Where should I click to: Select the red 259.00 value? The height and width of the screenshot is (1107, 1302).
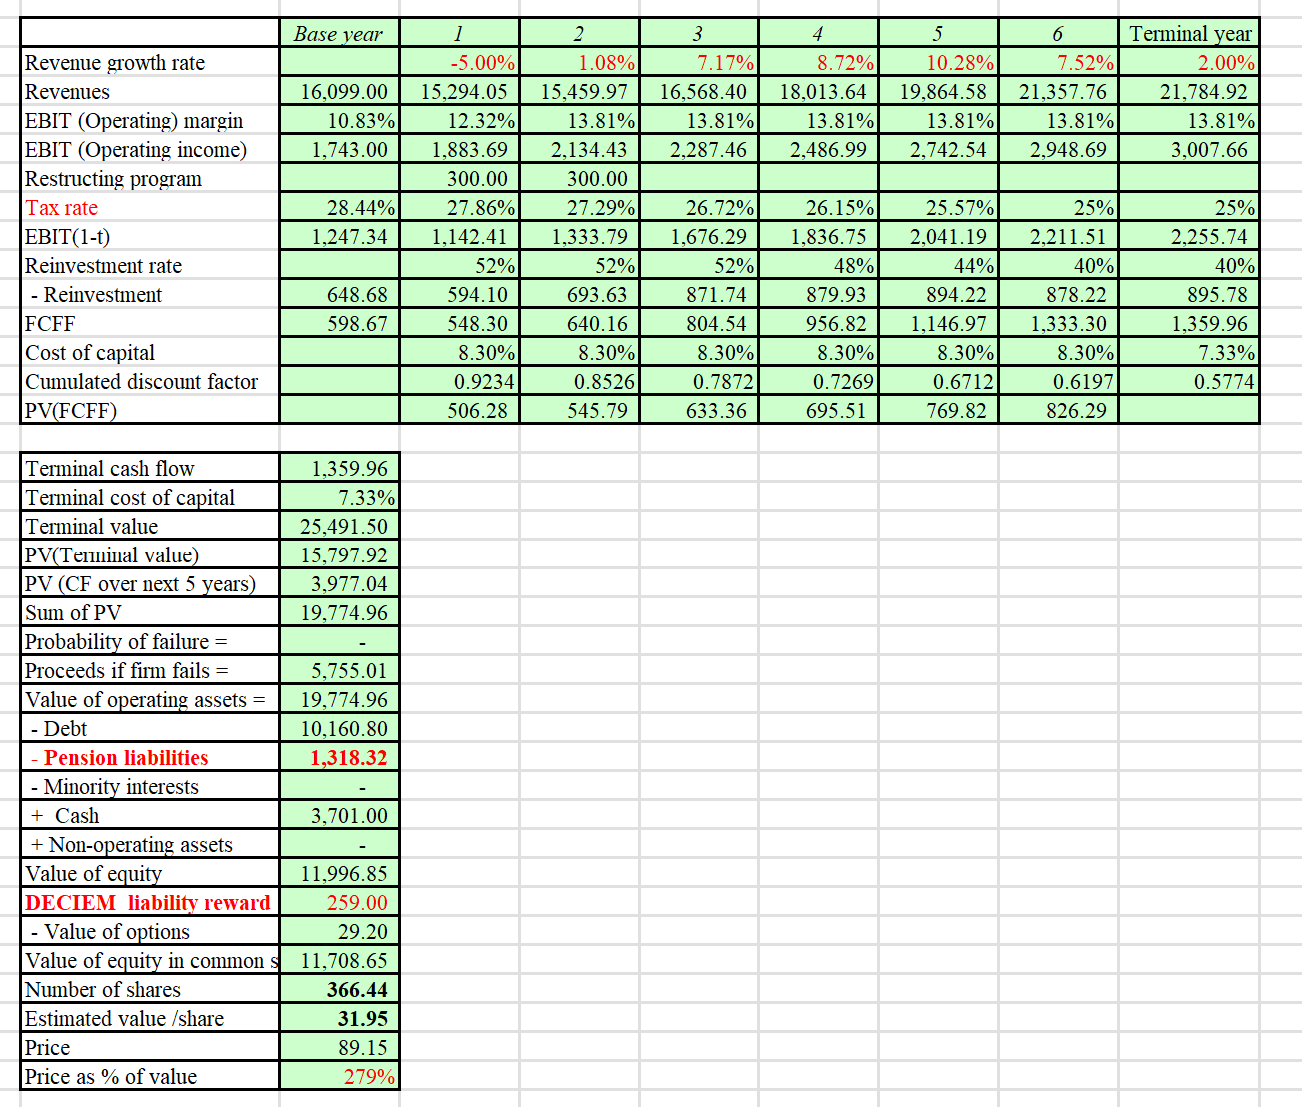pos(339,904)
